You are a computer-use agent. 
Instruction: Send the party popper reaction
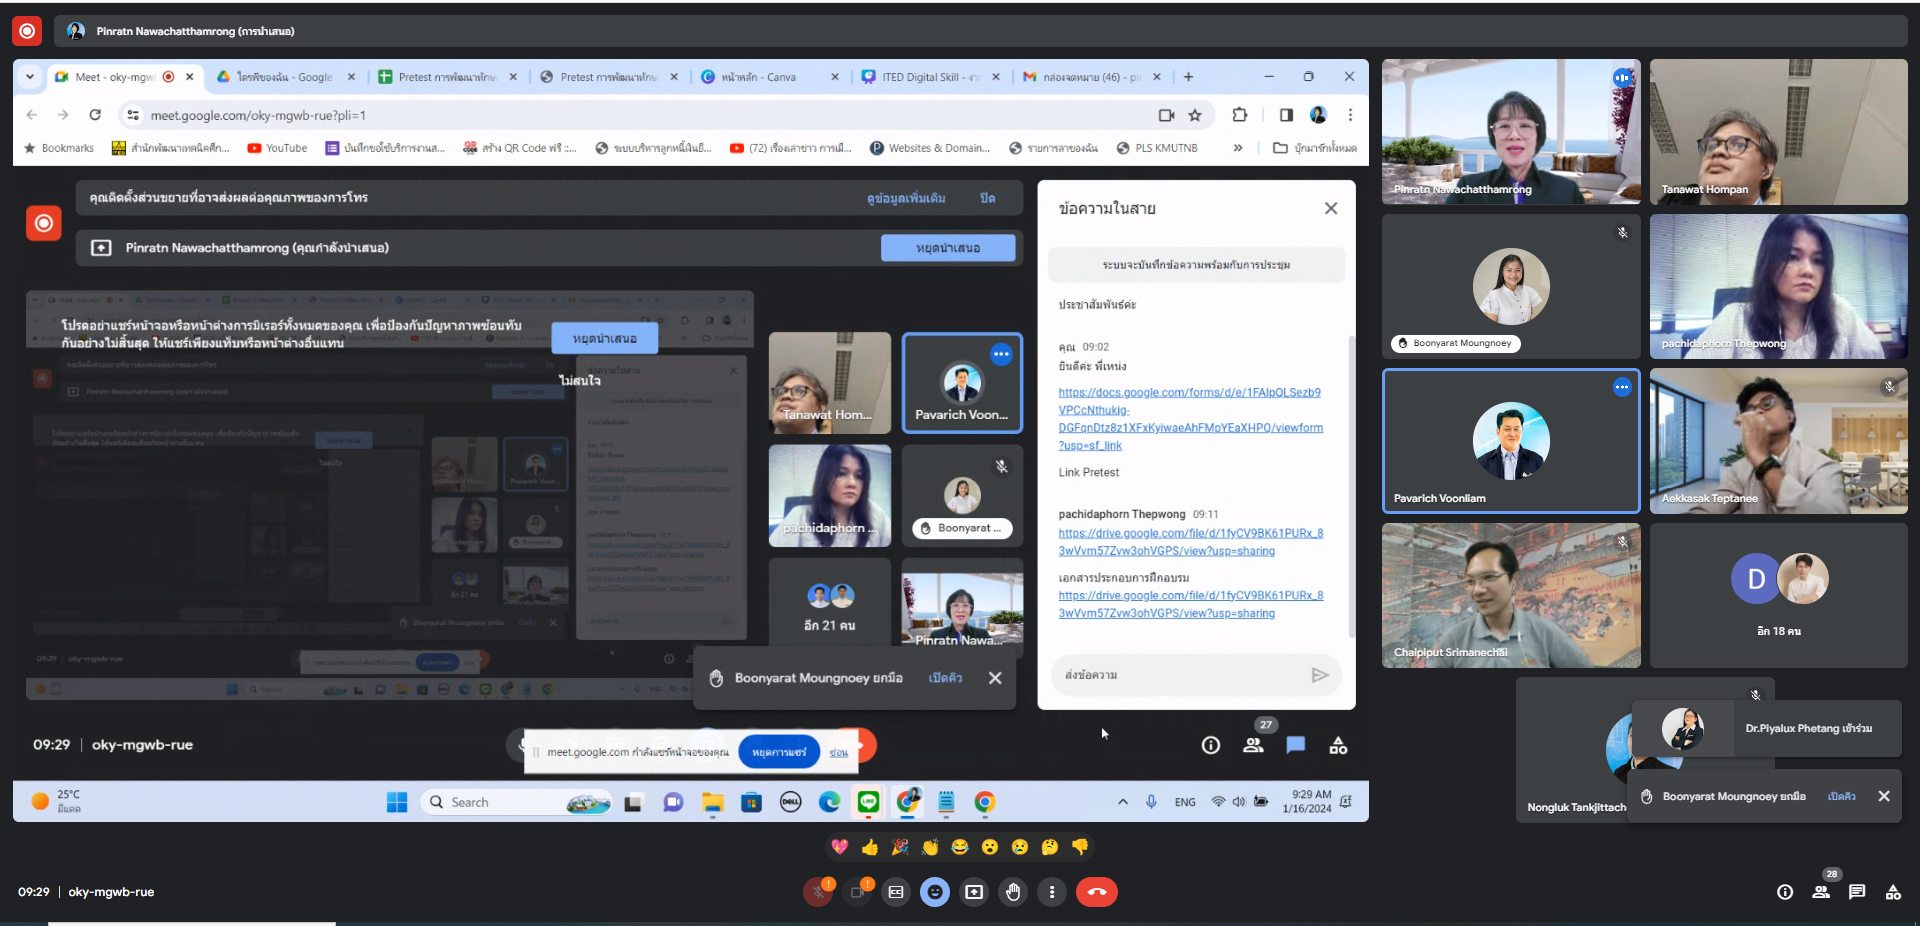[900, 847]
